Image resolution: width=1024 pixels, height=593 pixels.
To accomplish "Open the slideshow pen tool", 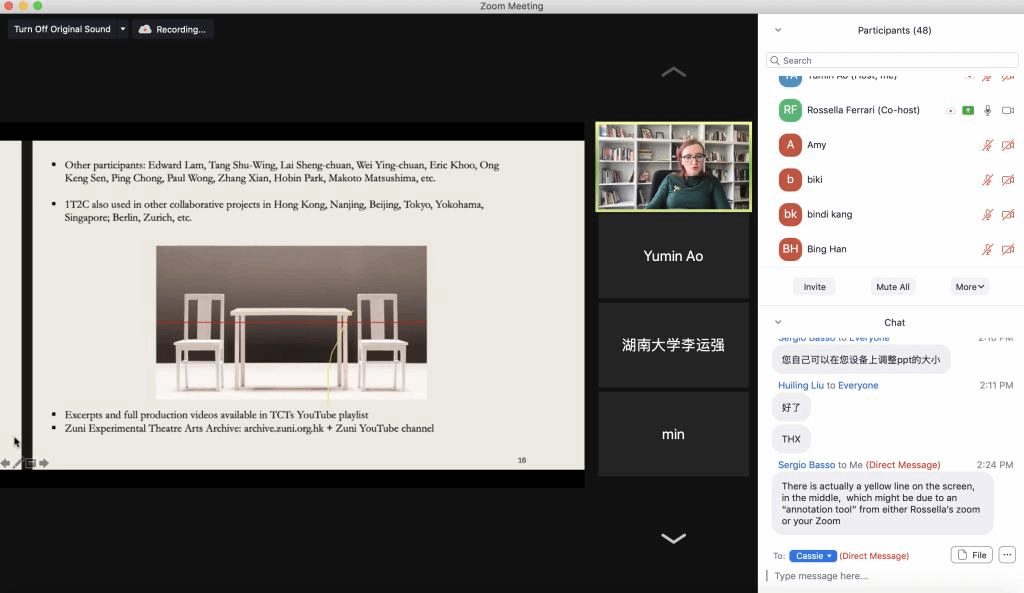I will [18, 463].
